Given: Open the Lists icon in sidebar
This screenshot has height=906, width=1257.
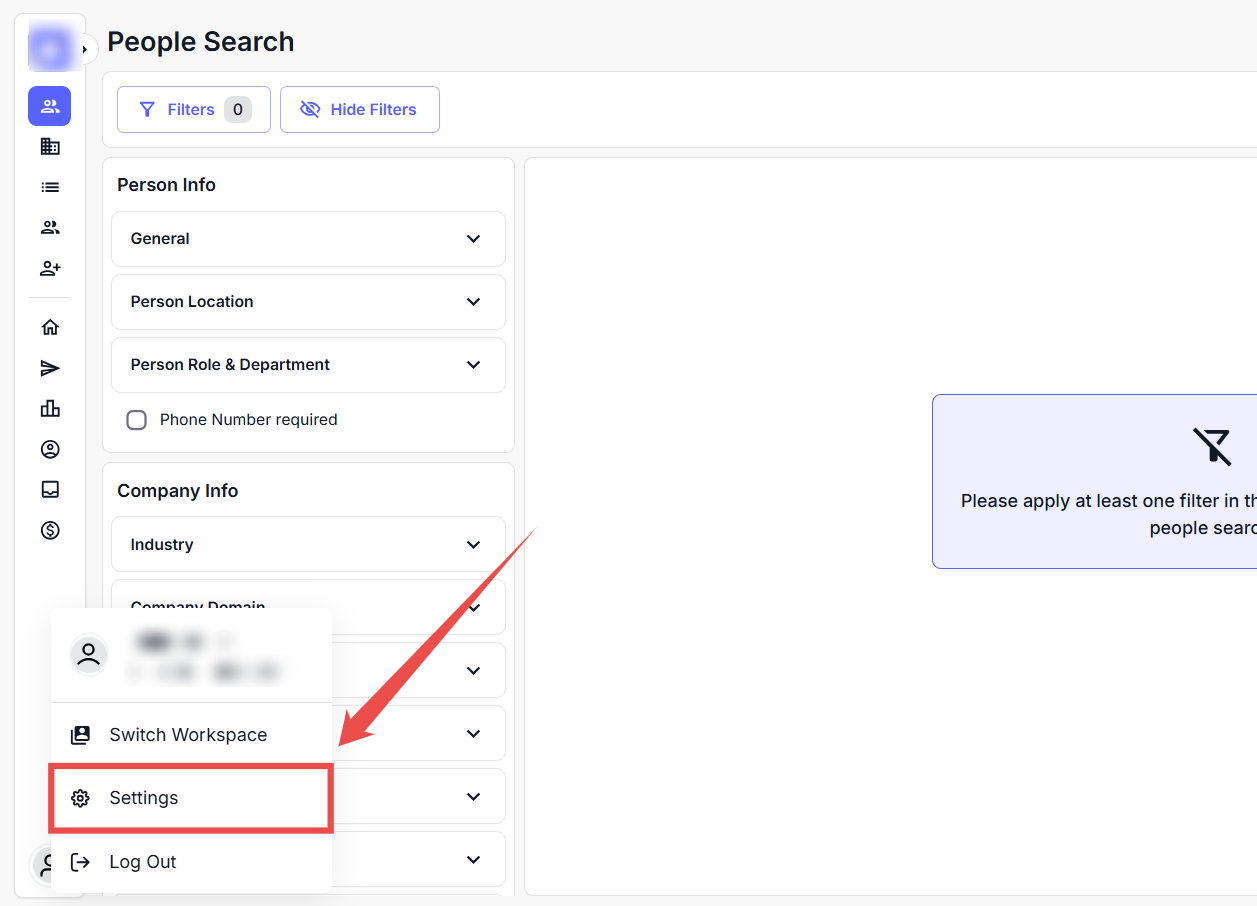Looking at the screenshot, I should [x=49, y=187].
